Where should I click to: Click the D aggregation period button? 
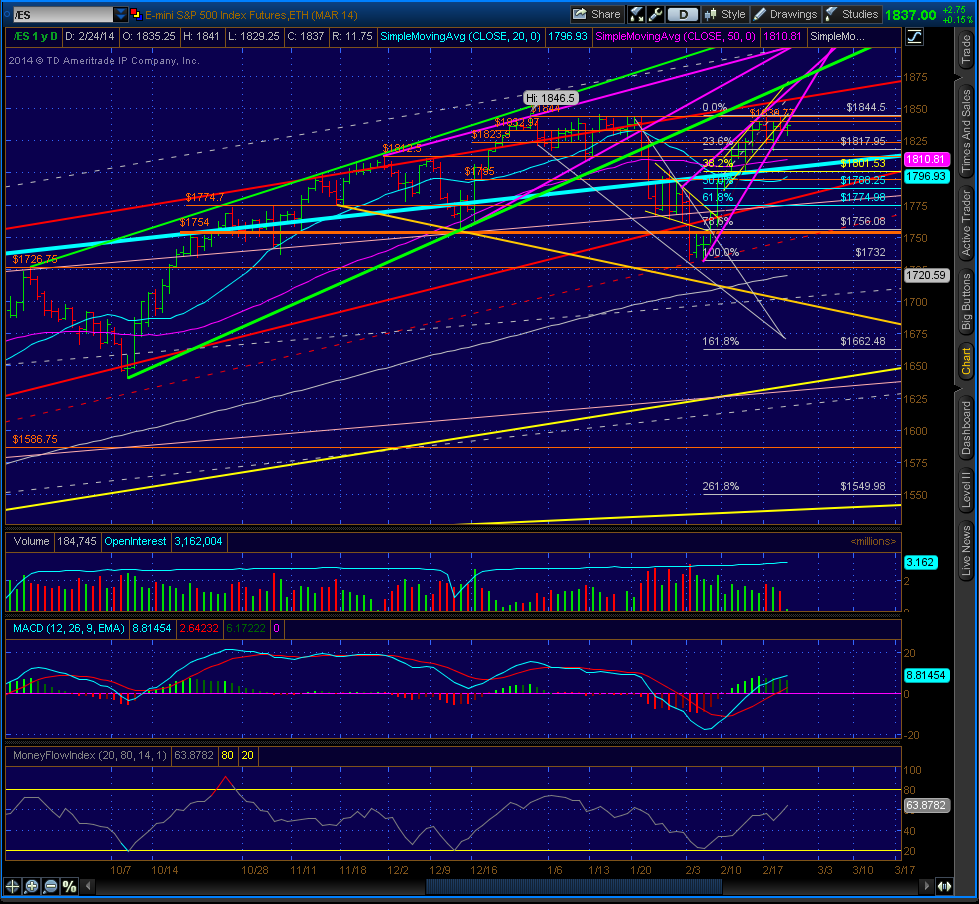click(x=683, y=14)
